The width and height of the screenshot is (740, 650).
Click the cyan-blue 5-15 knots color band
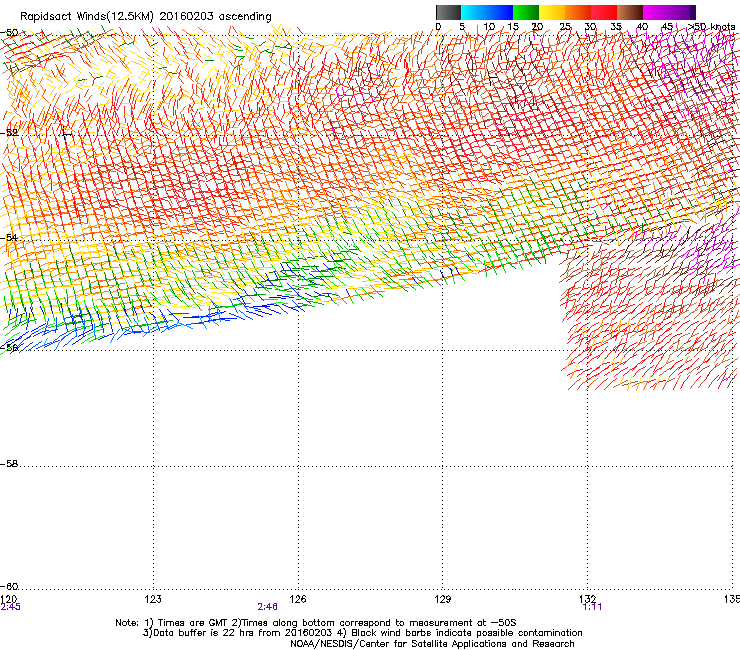click(x=487, y=12)
